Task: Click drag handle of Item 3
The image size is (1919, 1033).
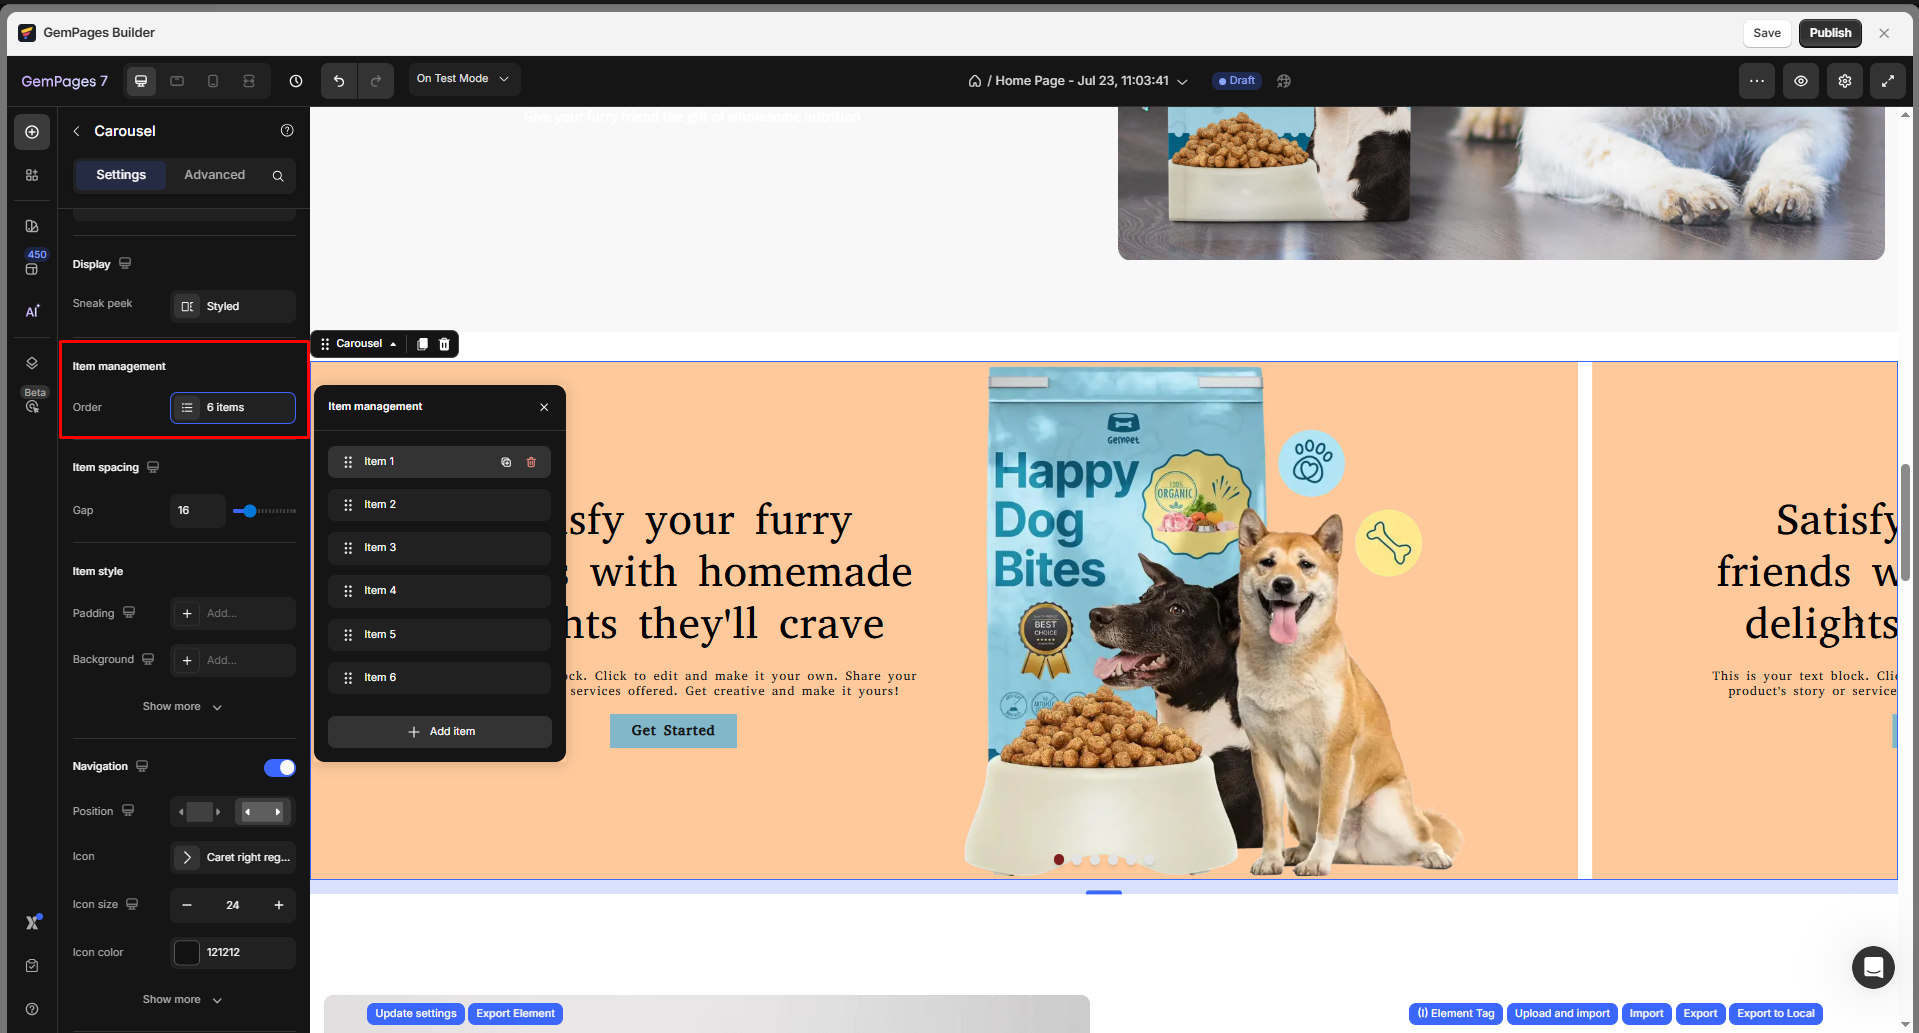Action: point(348,548)
